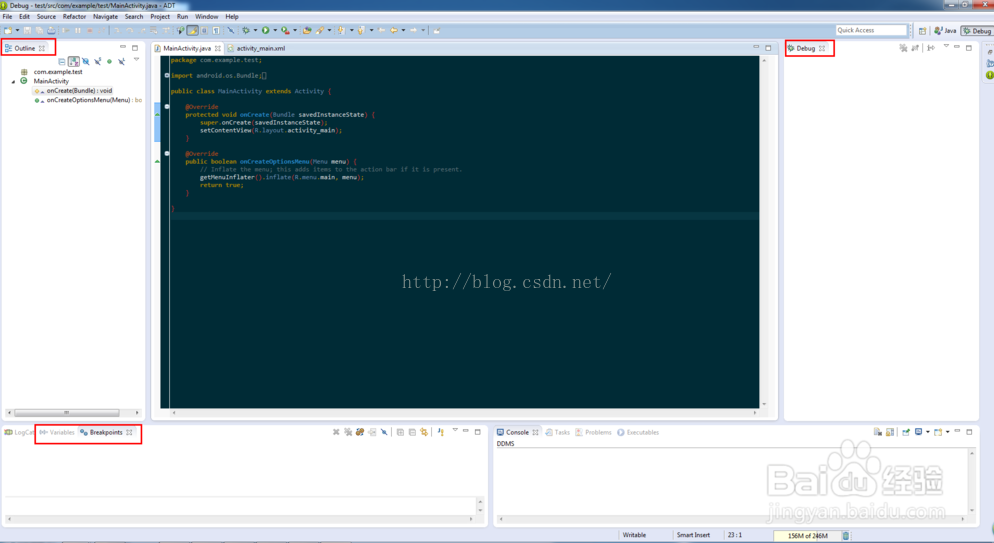The width and height of the screenshot is (994, 543).
Task: Toggle Show Whitespace Characters in the toolbar
Action: tap(216, 30)
